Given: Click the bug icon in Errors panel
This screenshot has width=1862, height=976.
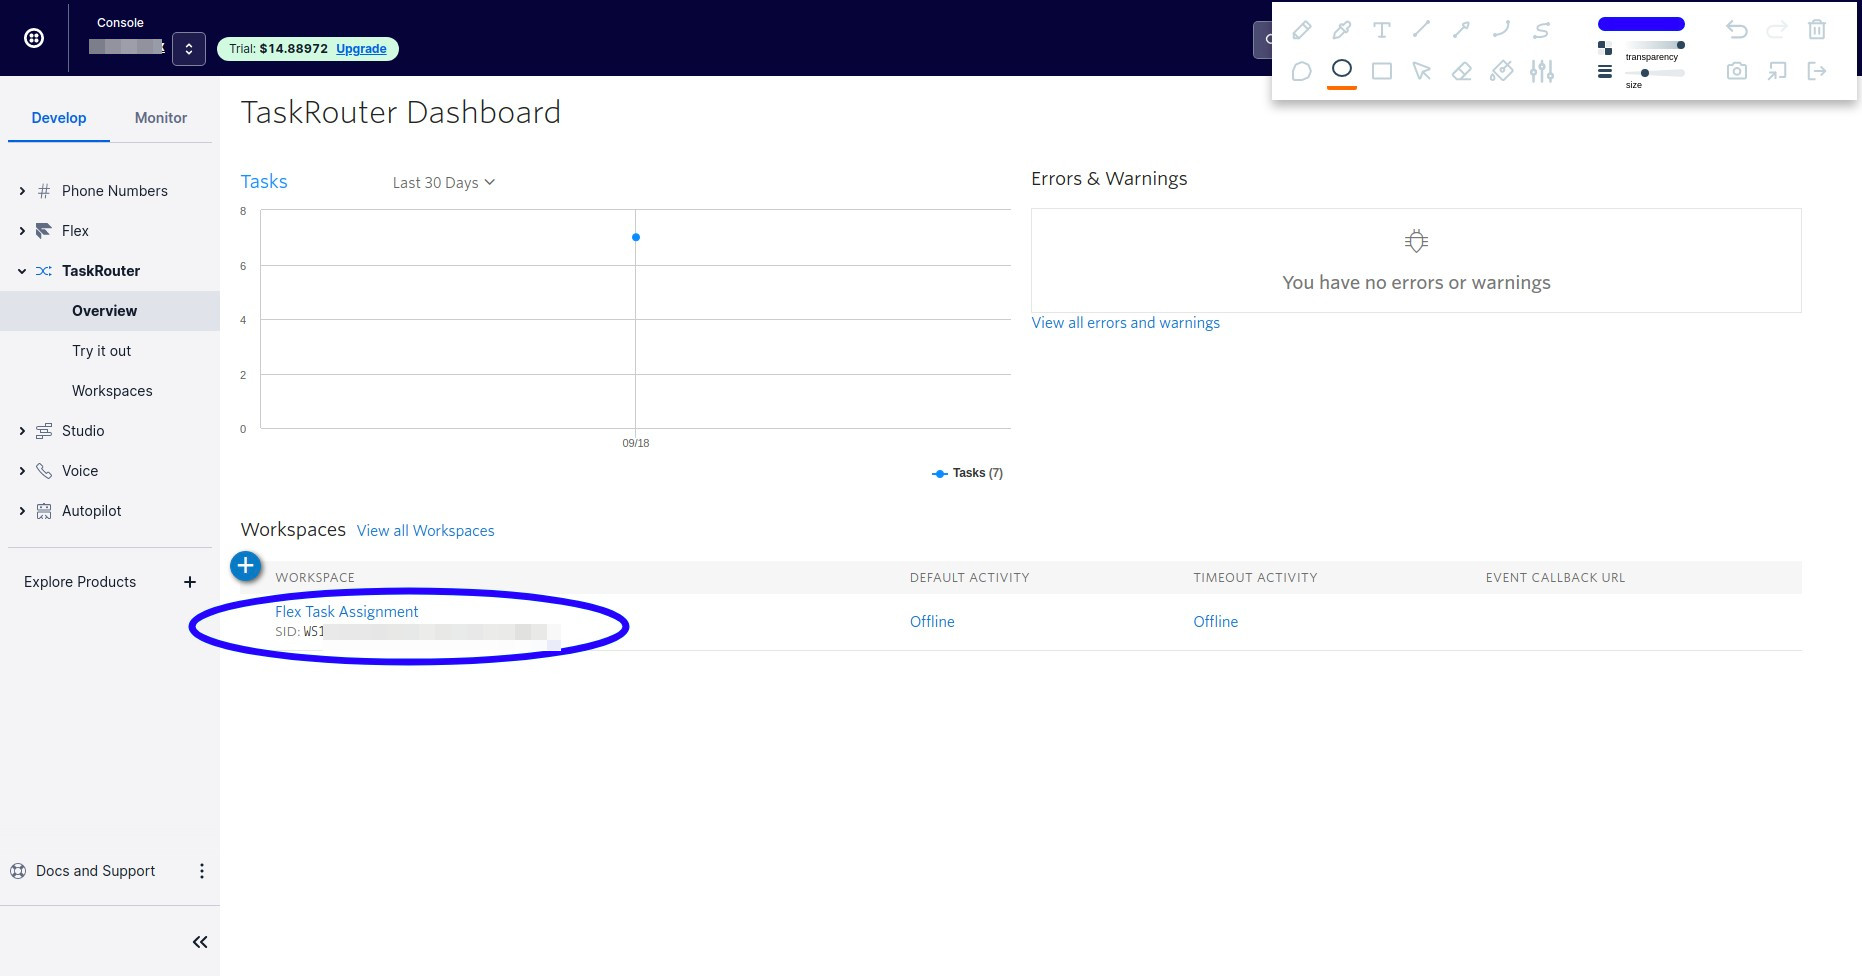Looking at the screenshot, I should pyautogui.click(x=1416, y=241).
